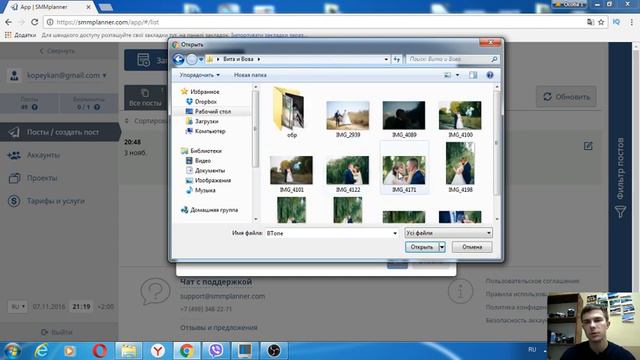Click the edit post pencil icon

point(588,146)
